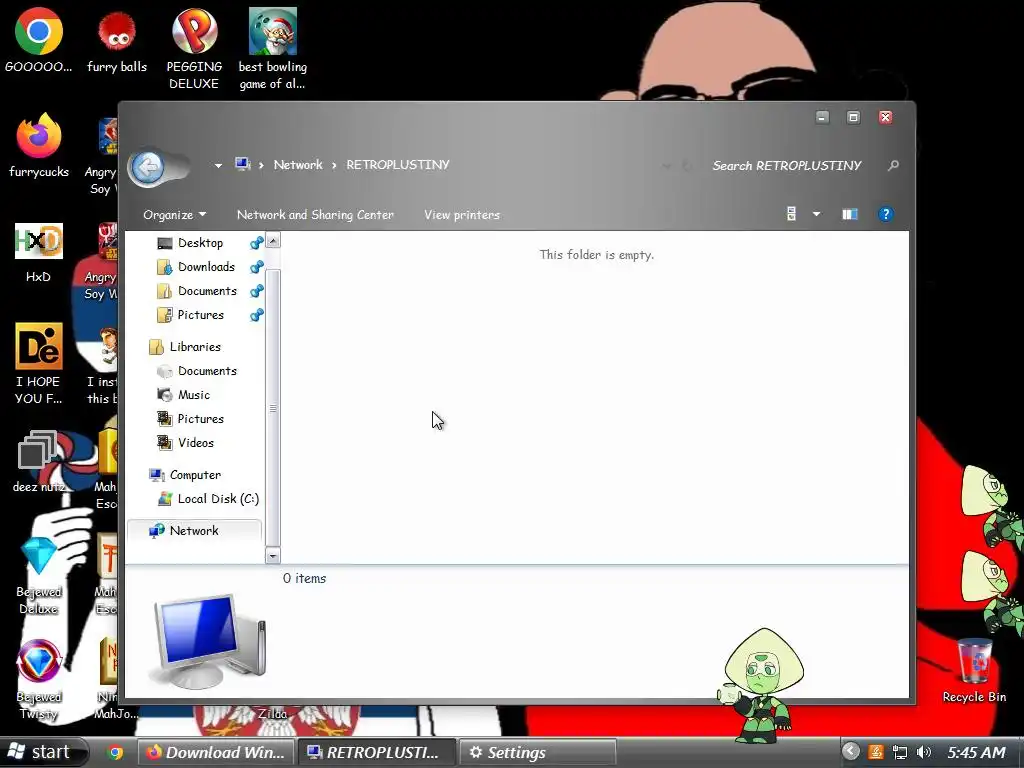The height and width of the screenshot is (768, 1024).
Task: Open the PEGGING DELUXE desktop icon
Action: click(x=194, y=48)
